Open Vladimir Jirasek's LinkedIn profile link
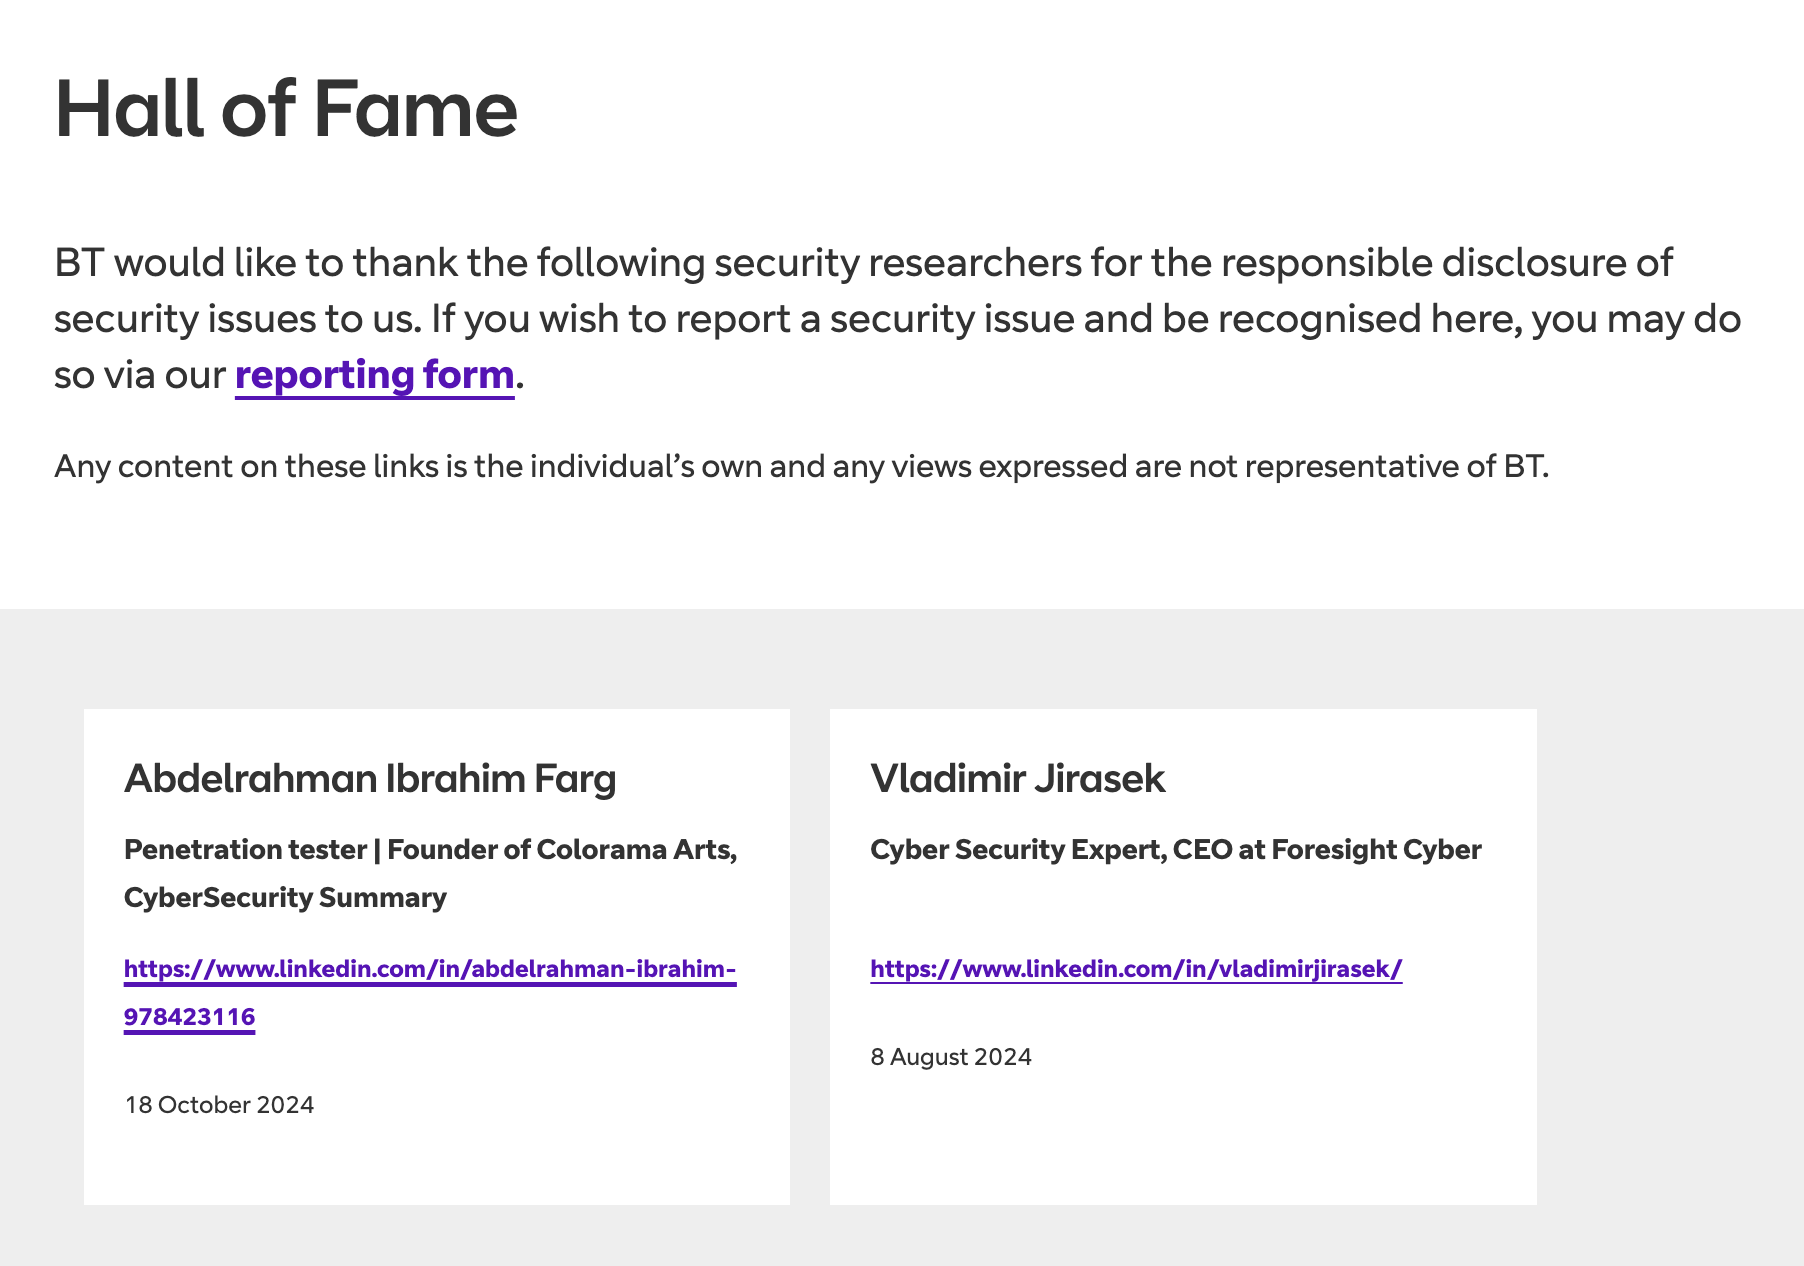Image resolution: width=1804 pixels, height=1266 pixels. coord(1136,969)
